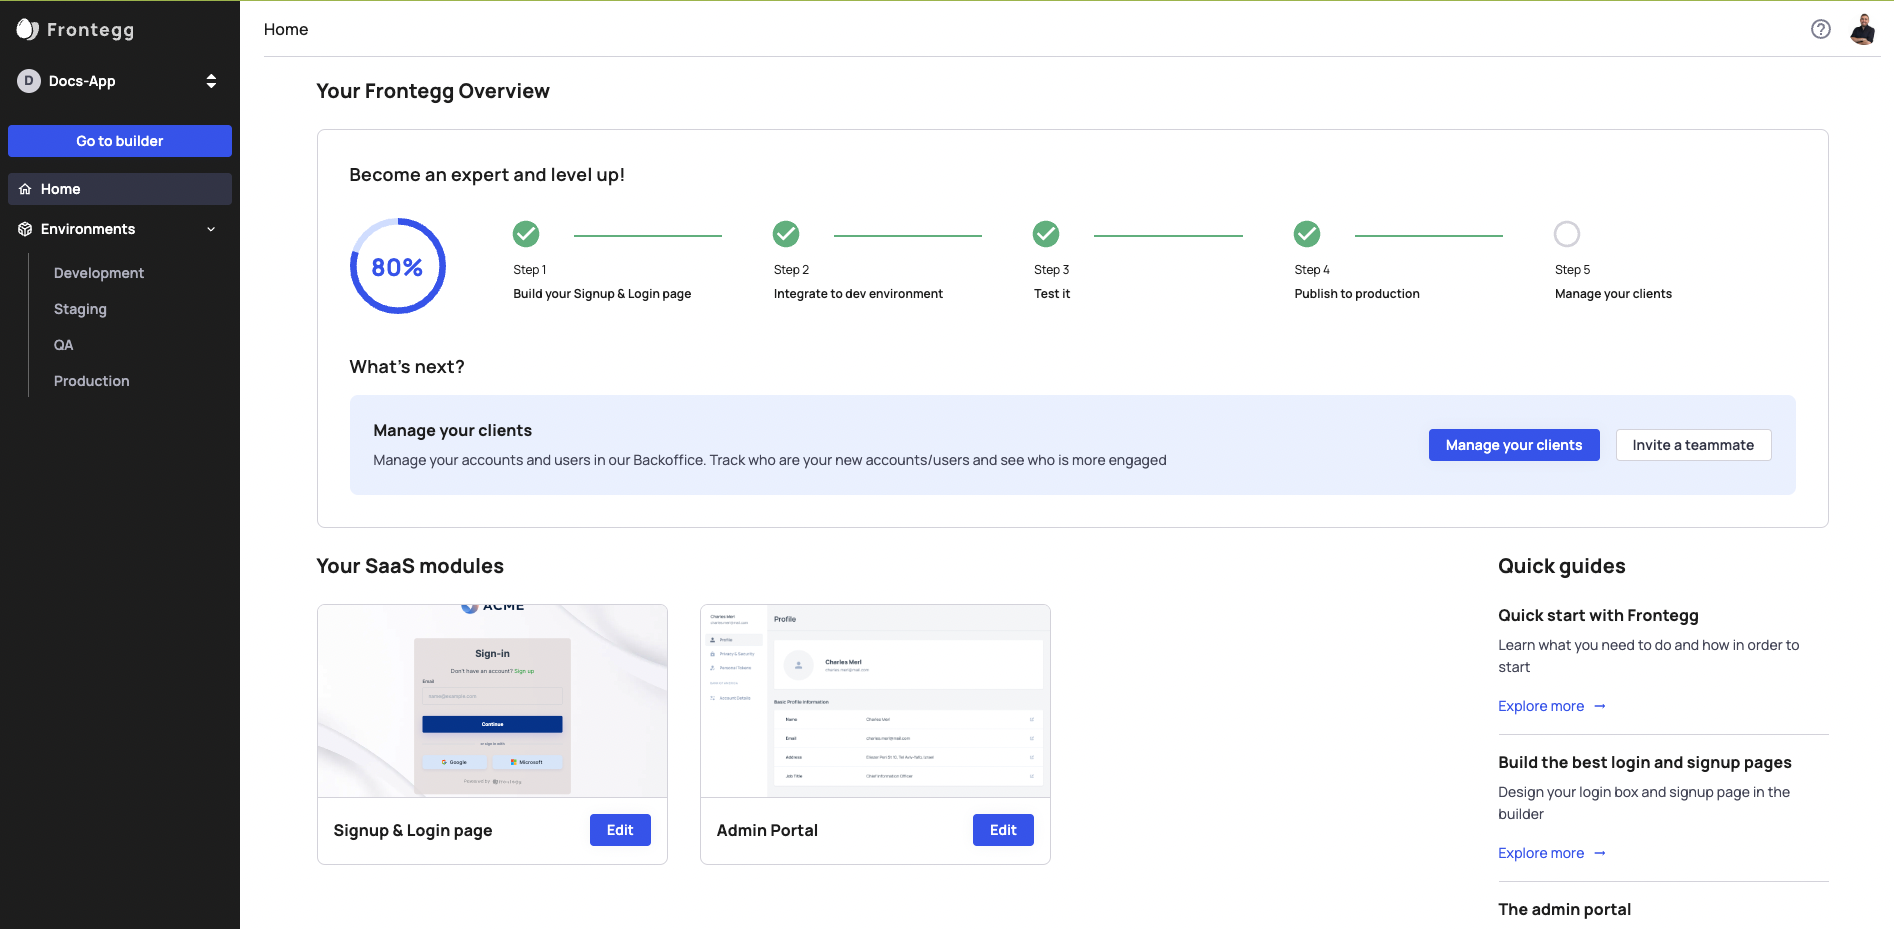1894x929 pixels.
Task: Open the user profile avatar
Action: [1862, 29]
